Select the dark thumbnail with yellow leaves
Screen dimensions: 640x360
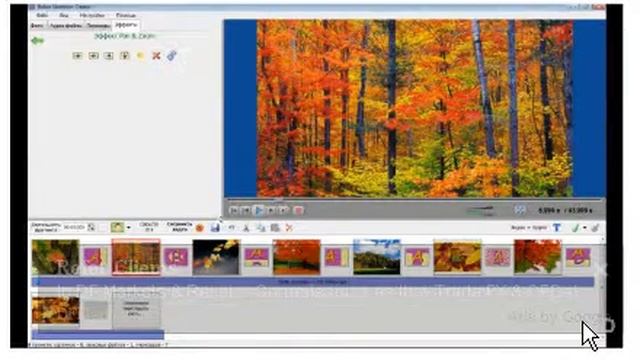coord(216,257)
